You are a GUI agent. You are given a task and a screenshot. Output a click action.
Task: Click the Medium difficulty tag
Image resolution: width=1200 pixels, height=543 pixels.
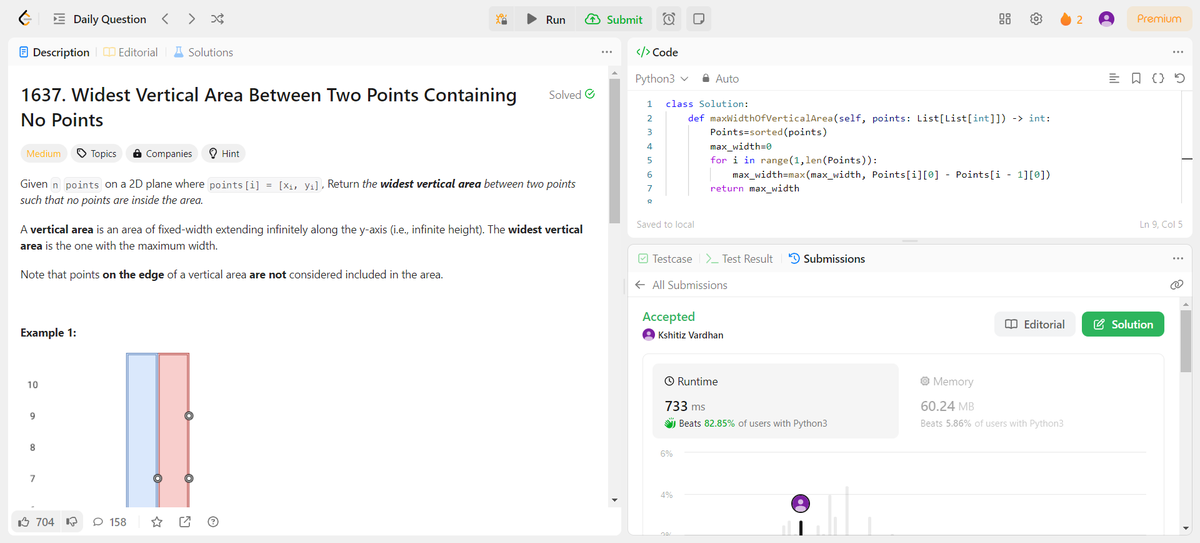43,154
